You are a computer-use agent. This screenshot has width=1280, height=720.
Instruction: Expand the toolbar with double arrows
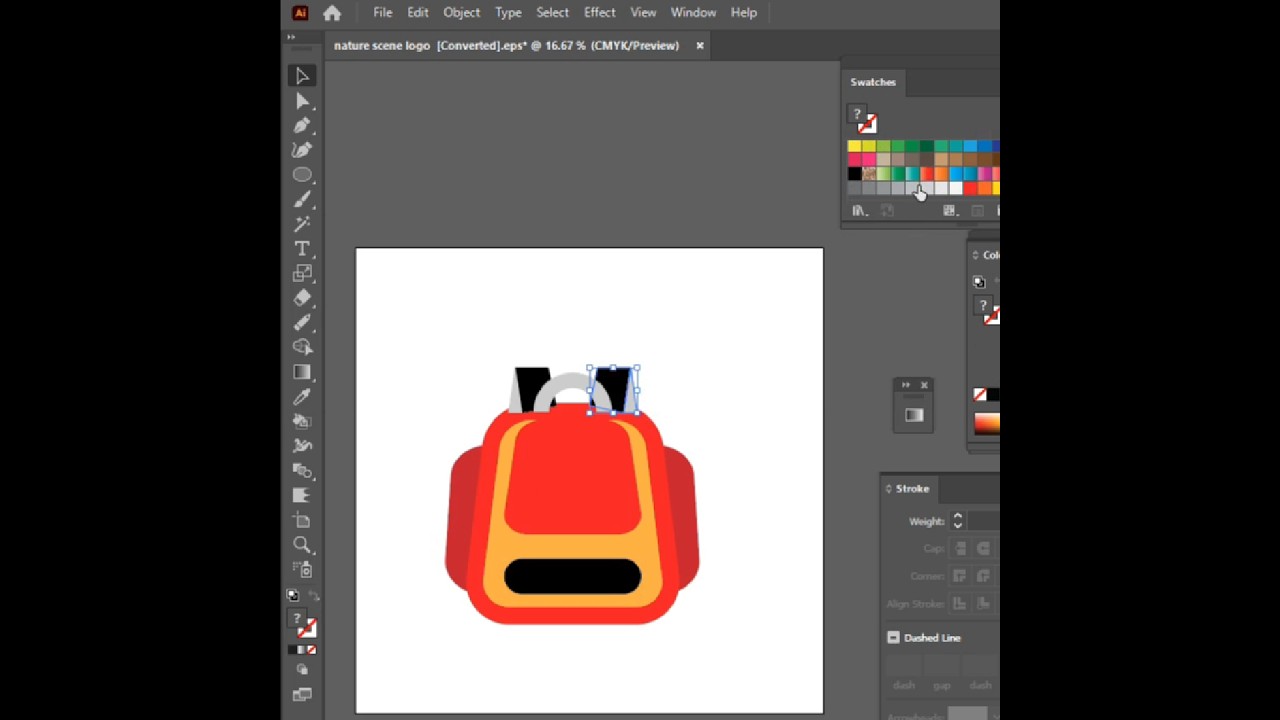pyautogui.click(x=291, y=37)
